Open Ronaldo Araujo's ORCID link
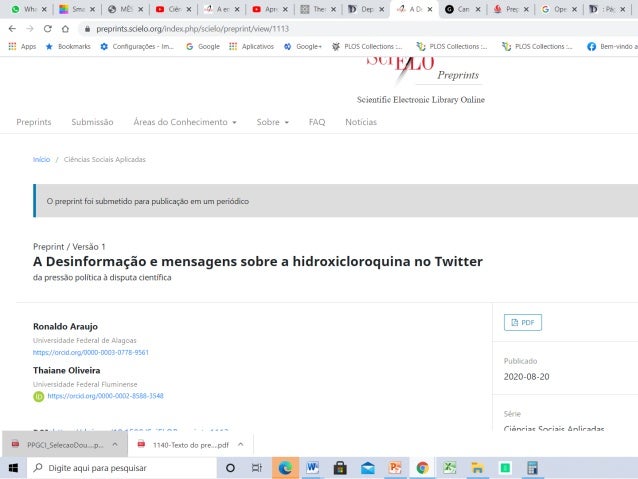 pos(91,352)
